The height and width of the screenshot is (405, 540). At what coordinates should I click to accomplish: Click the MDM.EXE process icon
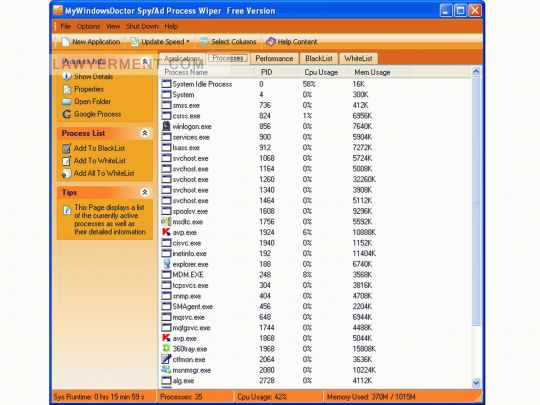[x=166, y=274]
